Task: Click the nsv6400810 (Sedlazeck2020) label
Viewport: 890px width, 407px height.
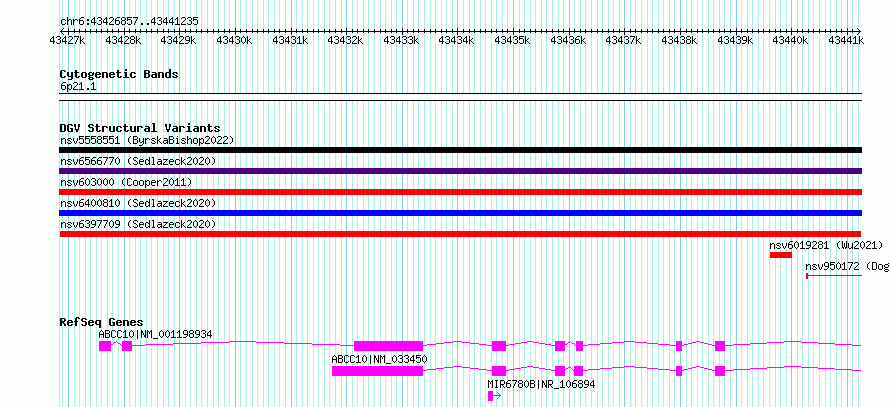Action: [138, 203]
